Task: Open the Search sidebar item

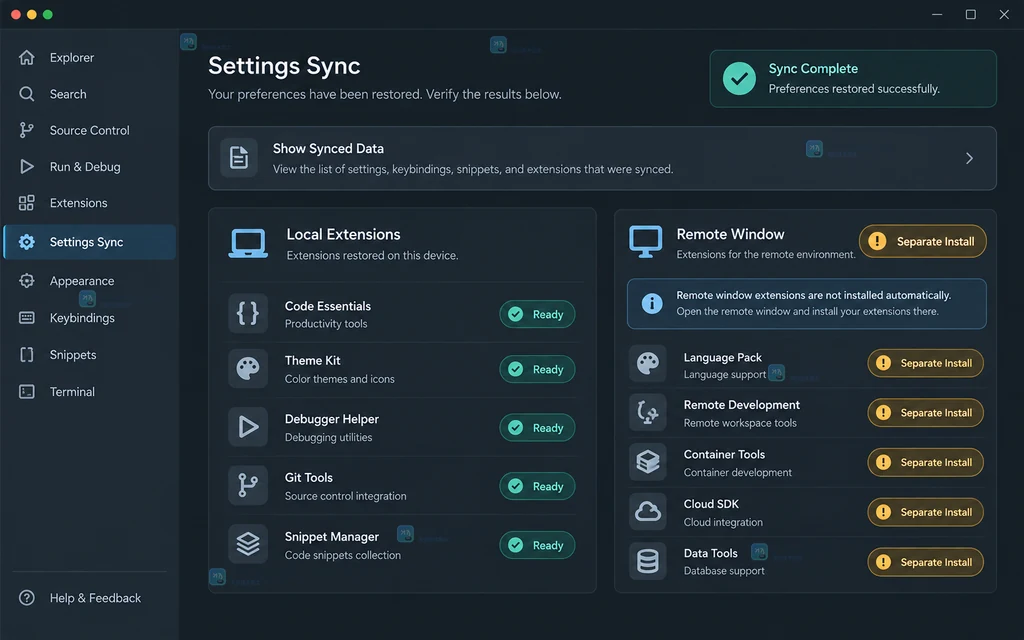Action: [x=89, y=94]
